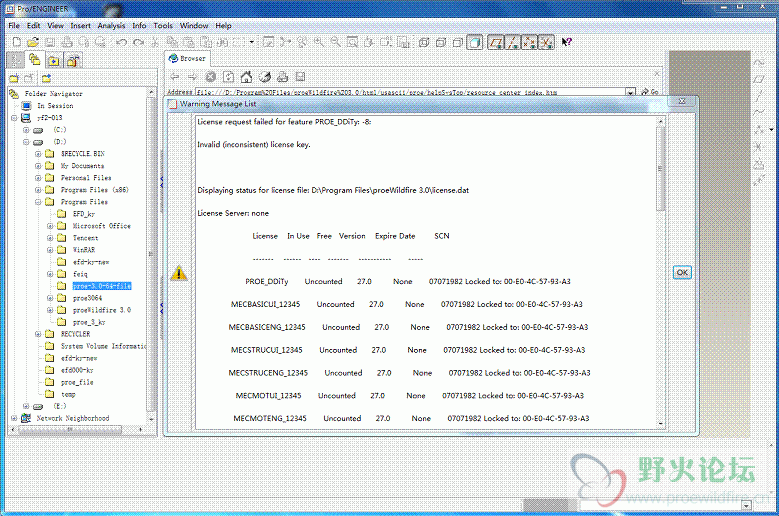Screen dimensions: 779x516
Task: Open the Connections navigator tab icon
Action: [73, 61]
